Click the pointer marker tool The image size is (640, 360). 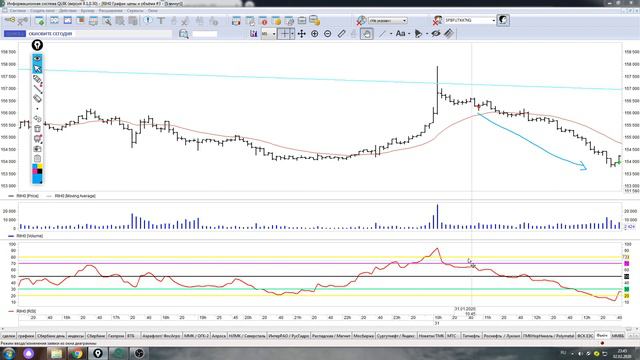click(x=418, y=33)
